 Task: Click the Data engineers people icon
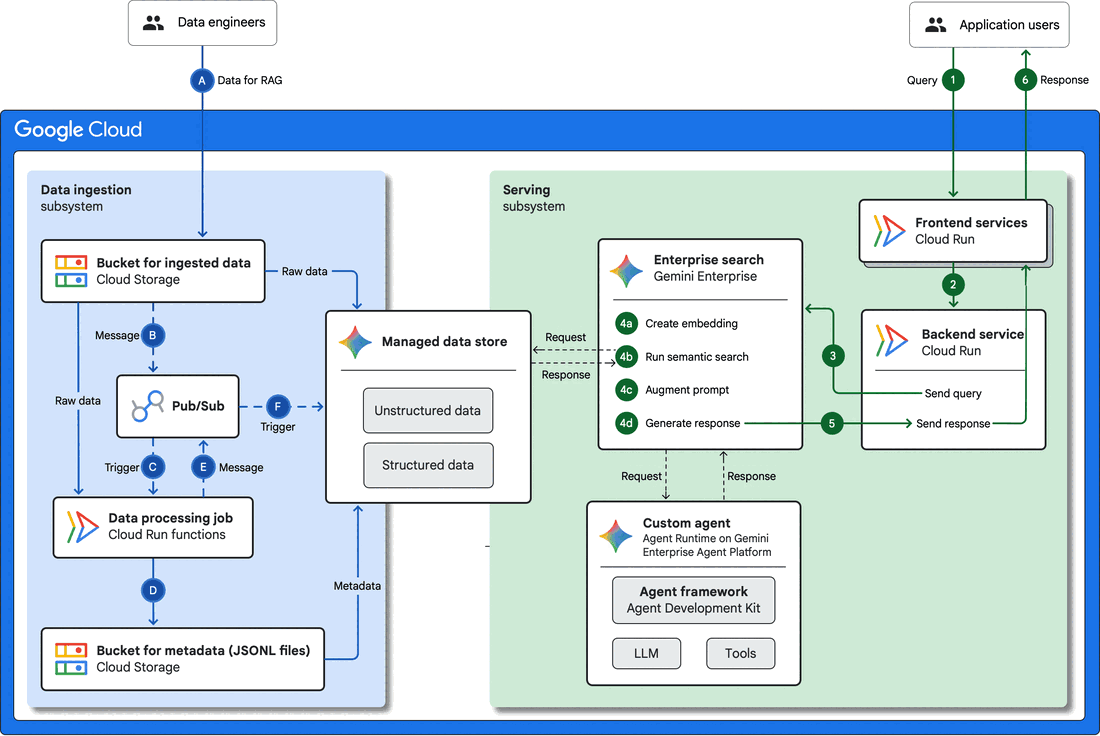pyautogui.click(x=153, y=23)
